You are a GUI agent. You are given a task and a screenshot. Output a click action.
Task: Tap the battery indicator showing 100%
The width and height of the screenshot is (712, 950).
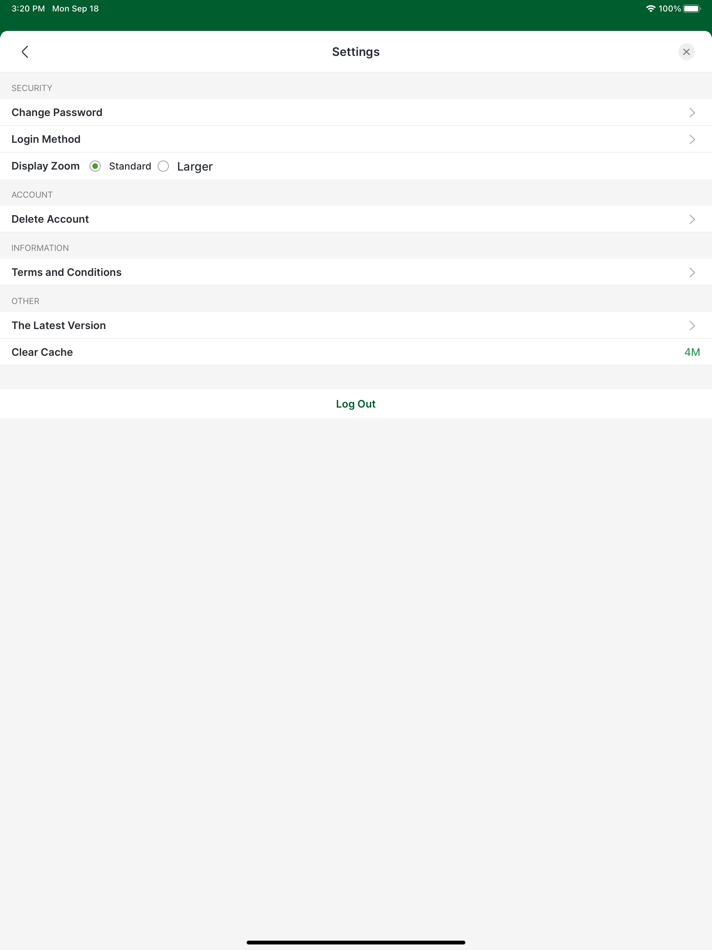[x=692, y=8]
